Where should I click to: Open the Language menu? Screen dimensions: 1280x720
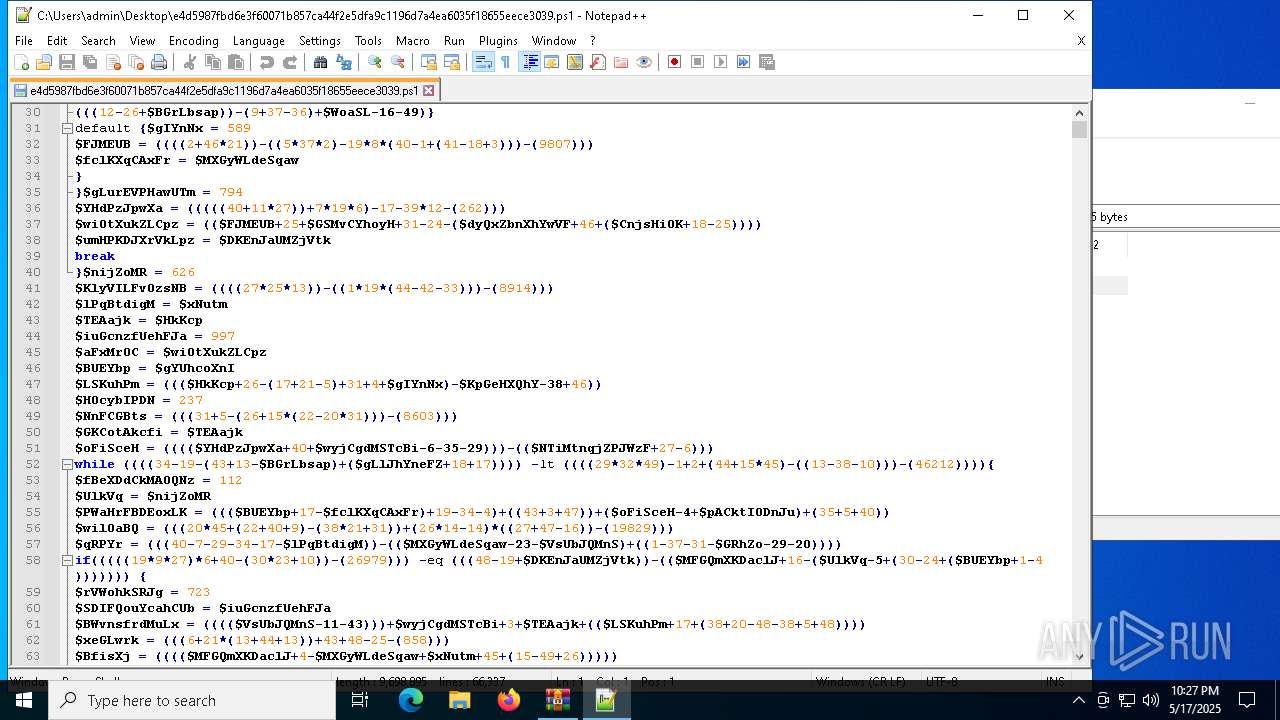[x=259, y=41]
